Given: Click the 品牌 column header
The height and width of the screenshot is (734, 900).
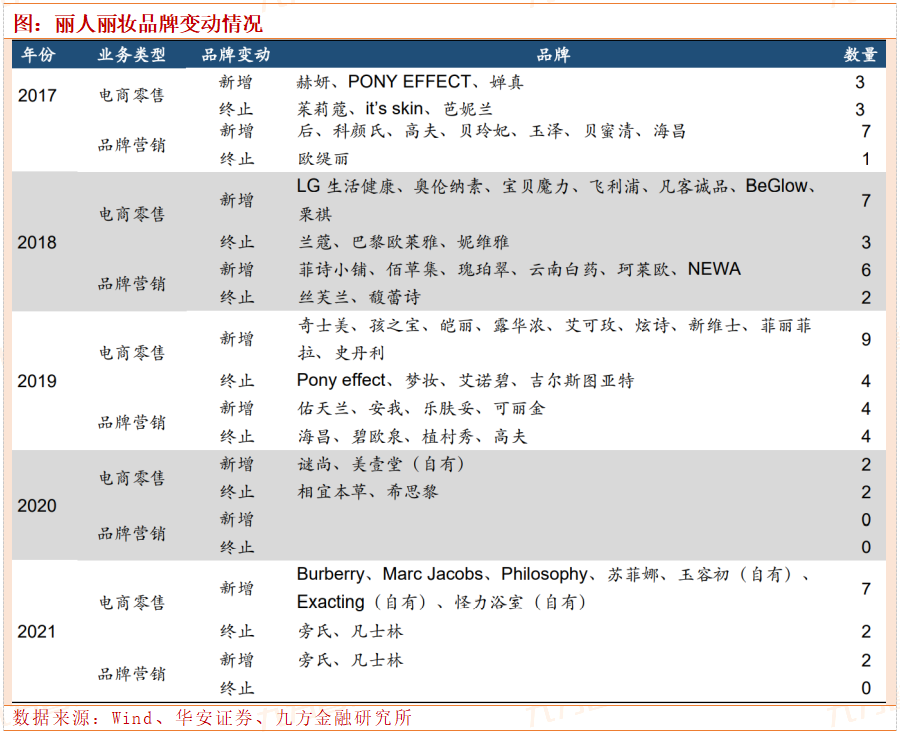Looking at the screenshot, I should (x=553, y=55).
